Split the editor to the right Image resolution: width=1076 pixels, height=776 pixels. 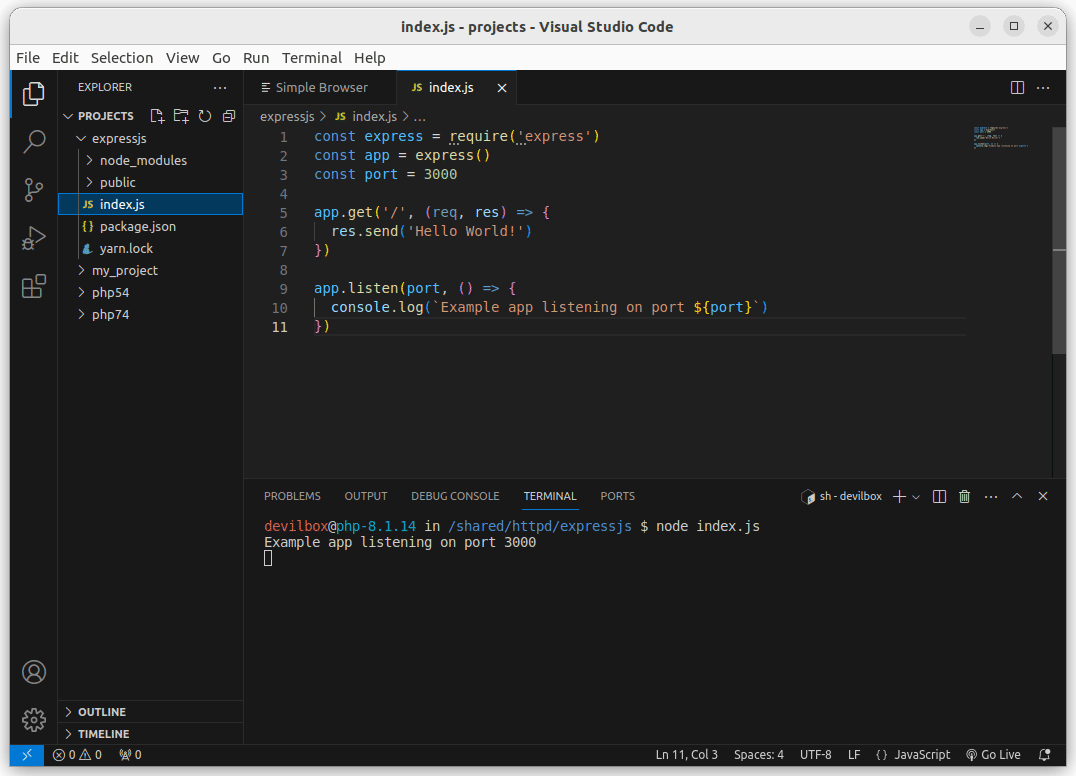1017,88
